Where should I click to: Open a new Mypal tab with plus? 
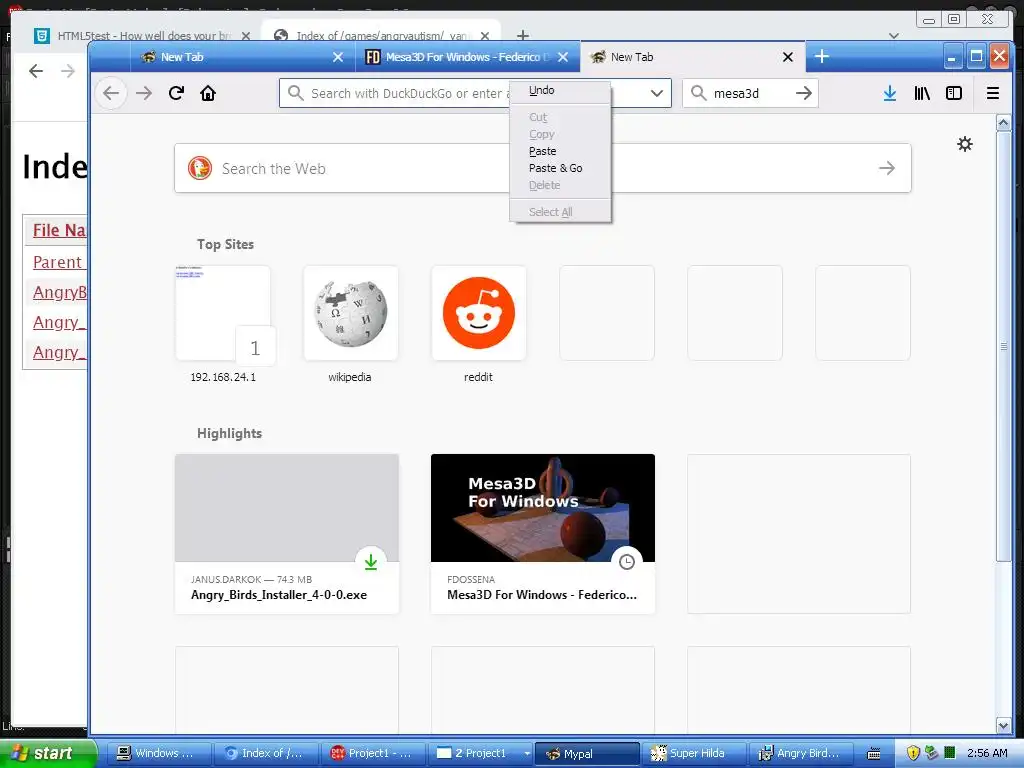pyautogui.click(x=822, y=57)
